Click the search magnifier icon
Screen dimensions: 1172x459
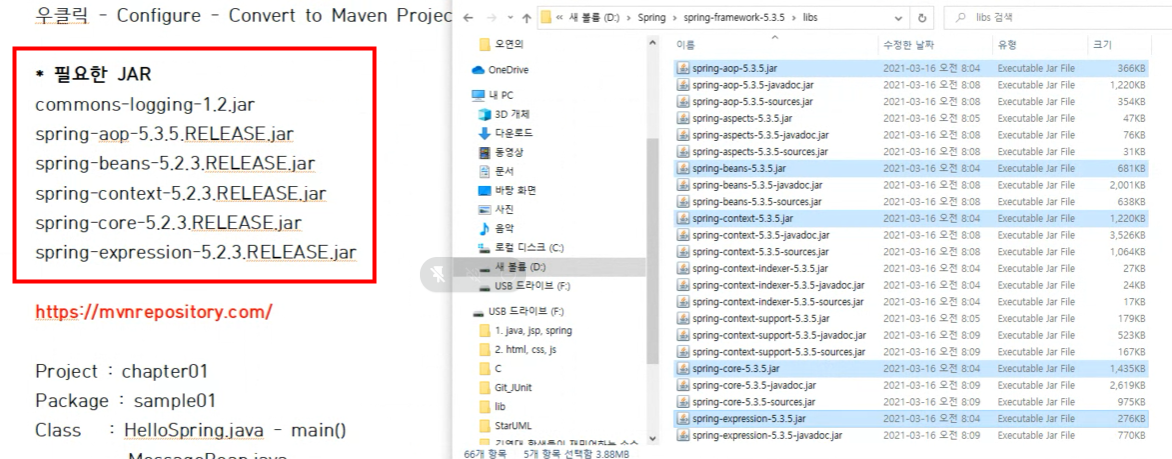[959, 17]
